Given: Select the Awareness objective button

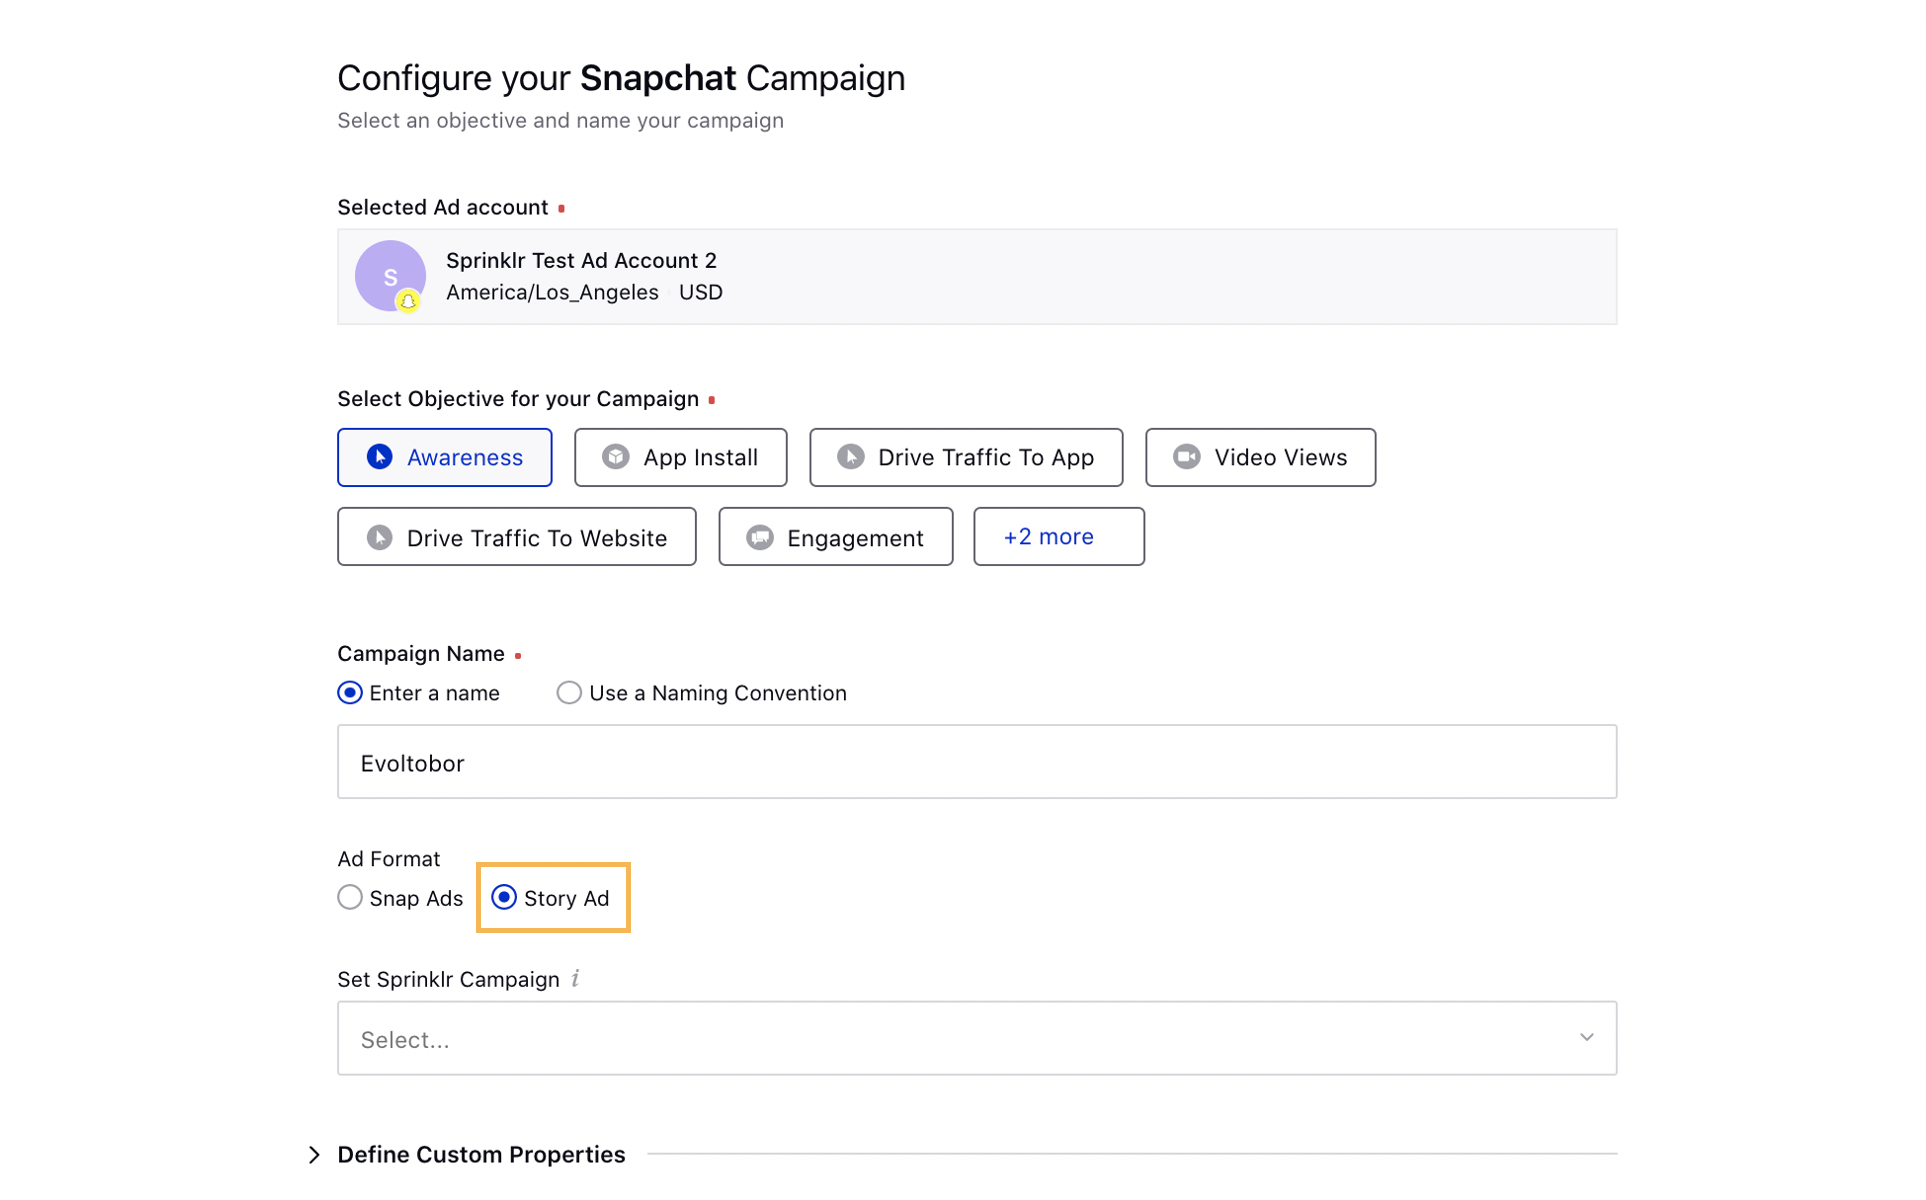Looking at the screenshot, I should point(444,457).
